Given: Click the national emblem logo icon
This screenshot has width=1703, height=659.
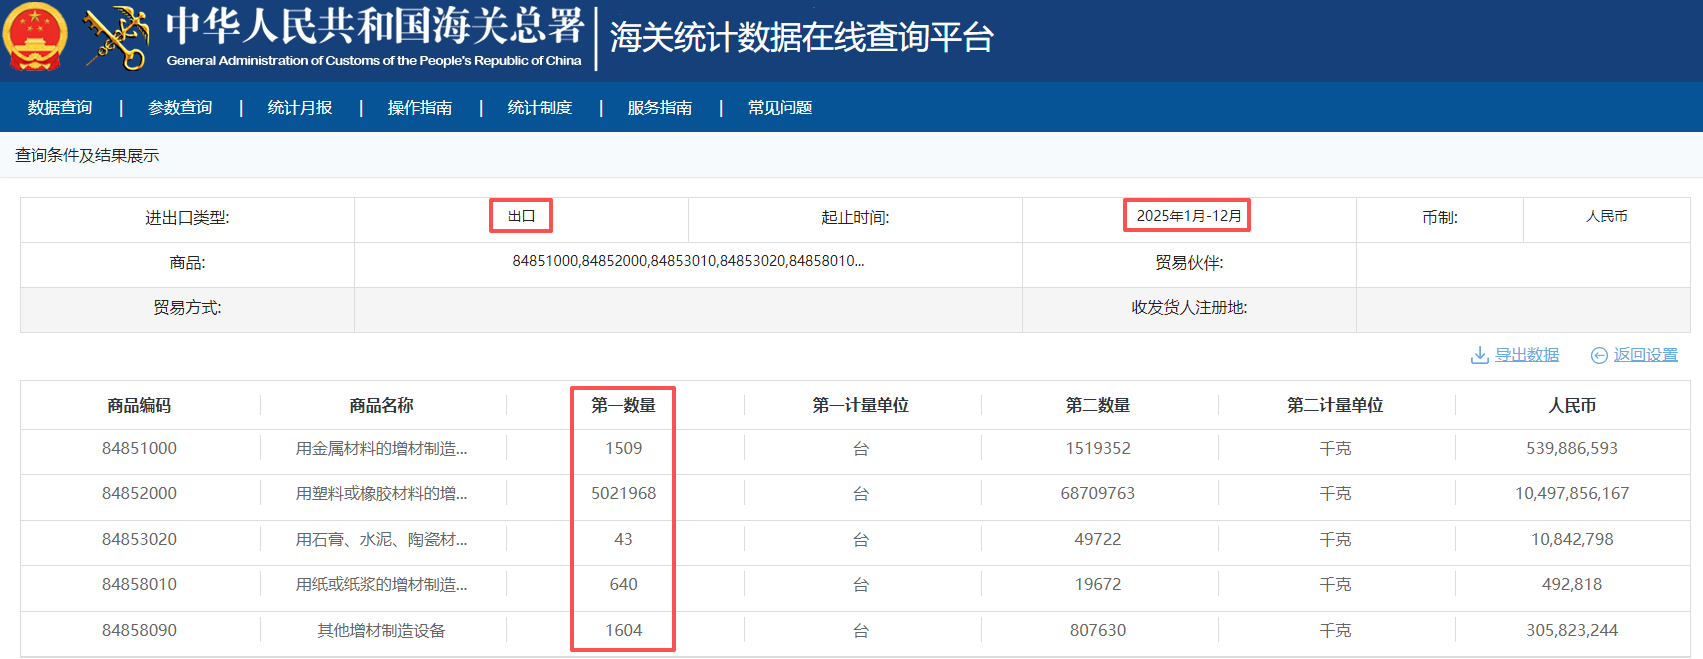Looking at the screenshot, I should click(x=36, y=37).
